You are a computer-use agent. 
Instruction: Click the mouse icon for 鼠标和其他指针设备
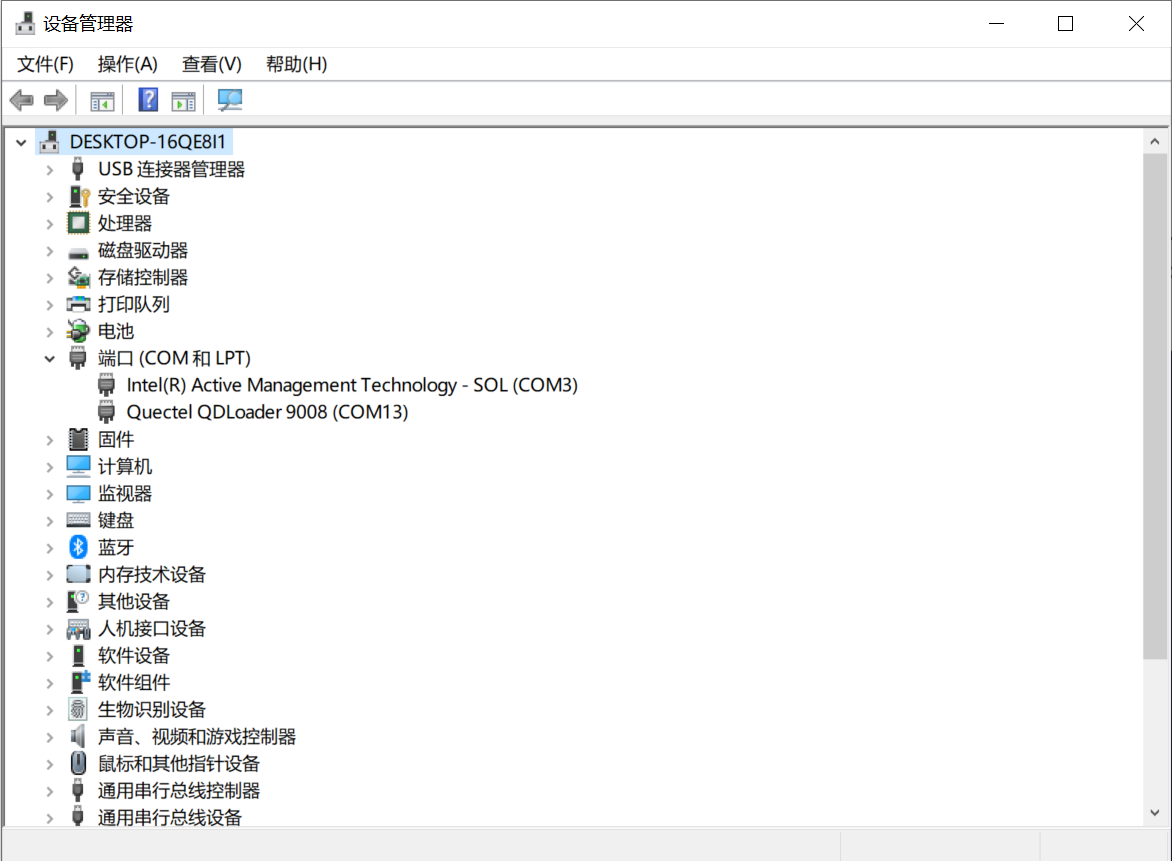78,763
